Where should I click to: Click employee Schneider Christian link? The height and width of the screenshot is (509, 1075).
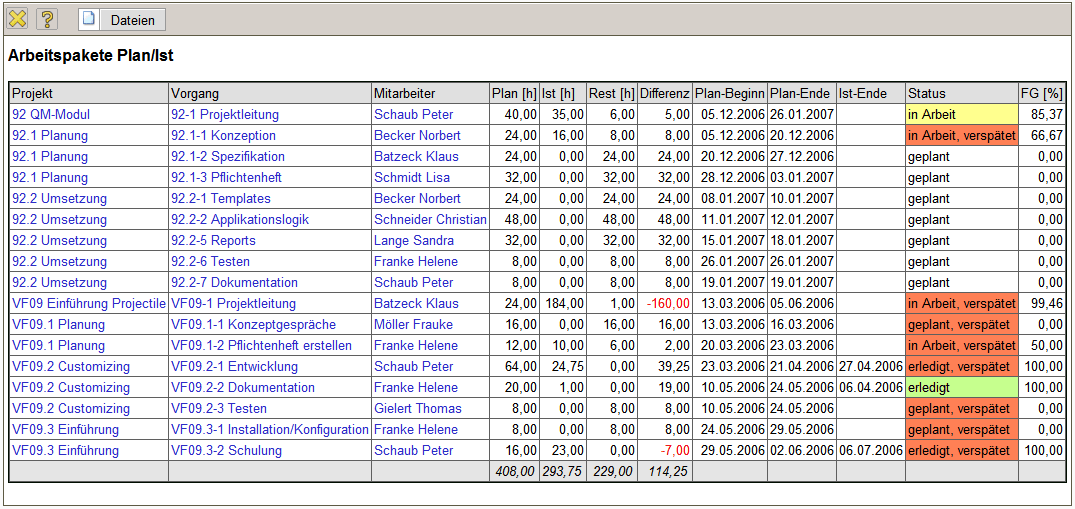pos(430,220)
